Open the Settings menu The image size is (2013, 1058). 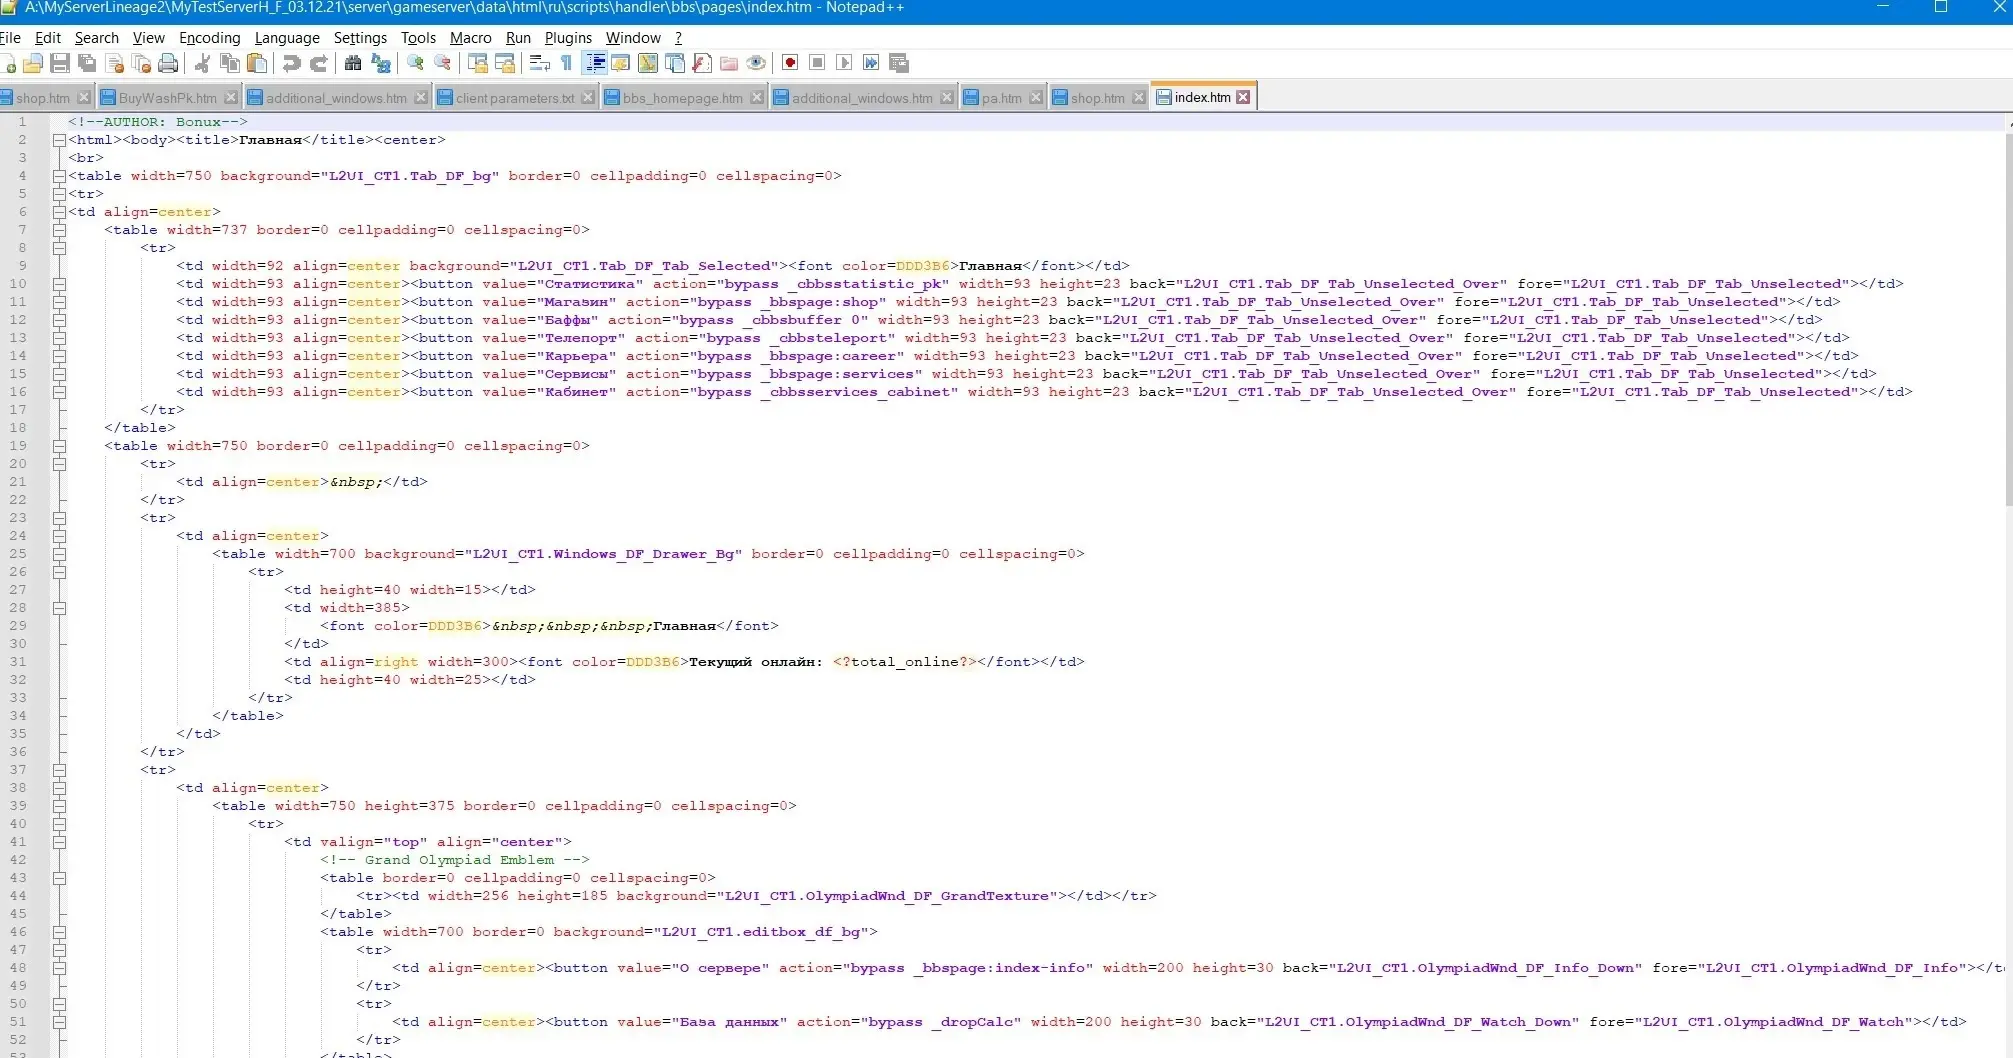point(360,38)
